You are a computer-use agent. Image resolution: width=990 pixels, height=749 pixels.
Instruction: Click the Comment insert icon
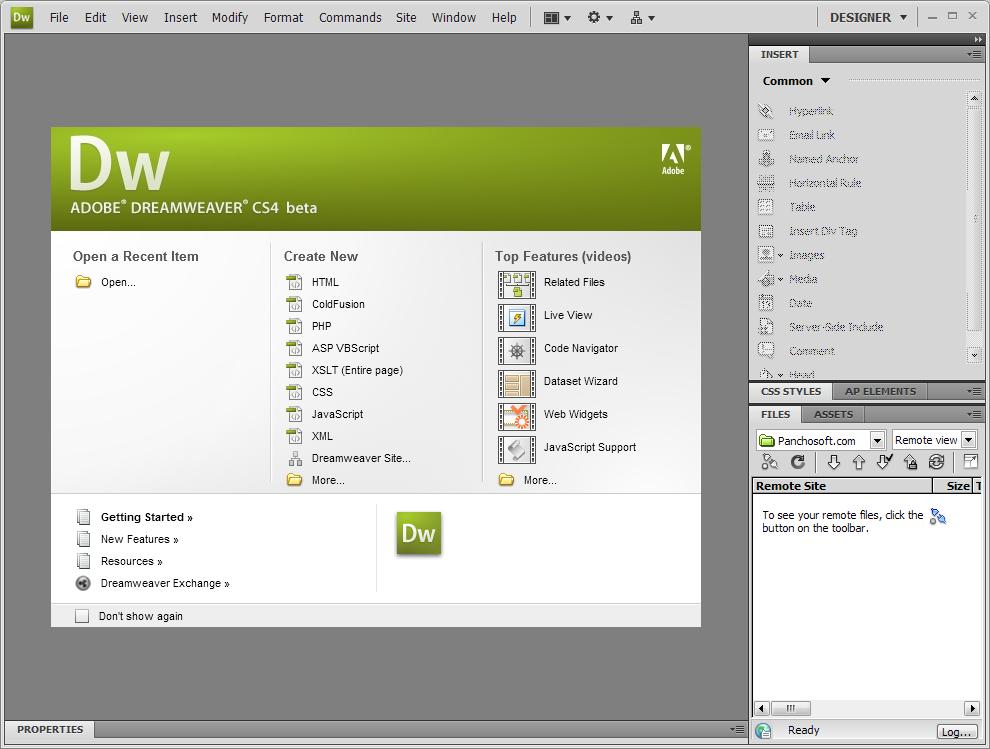[x=766, y=351]
